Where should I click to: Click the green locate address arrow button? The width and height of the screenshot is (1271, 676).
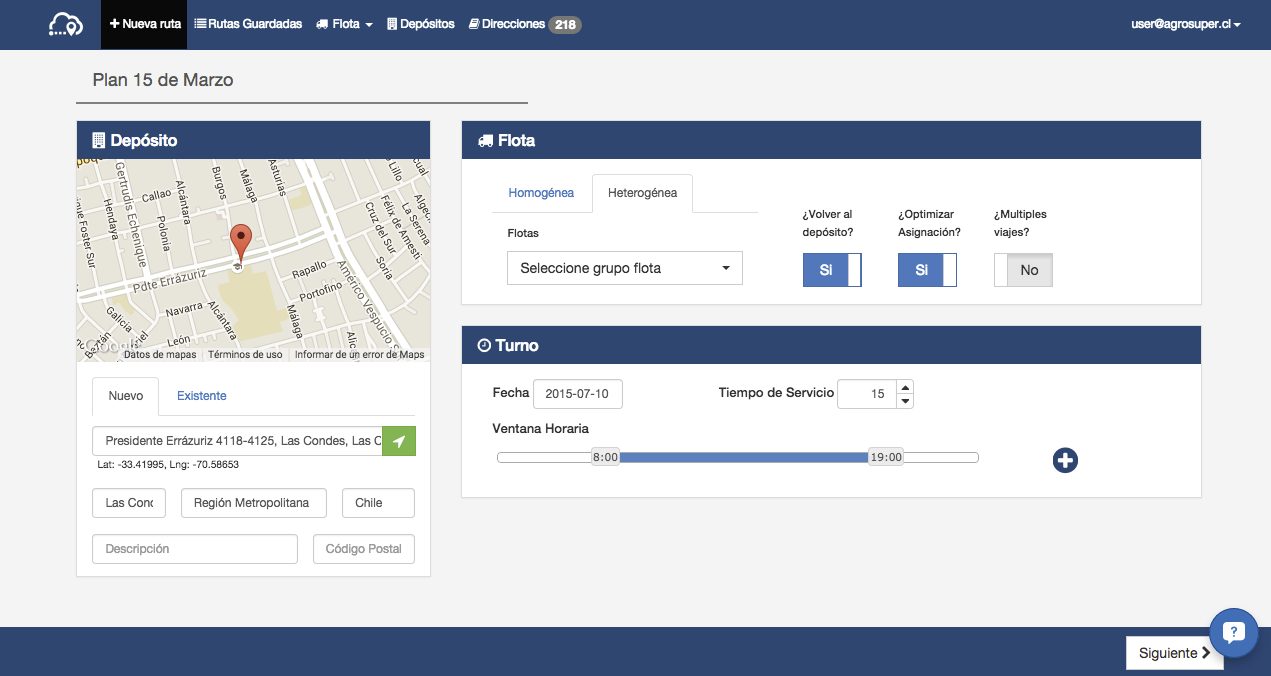pyautogui.click(x=399, y=441)
